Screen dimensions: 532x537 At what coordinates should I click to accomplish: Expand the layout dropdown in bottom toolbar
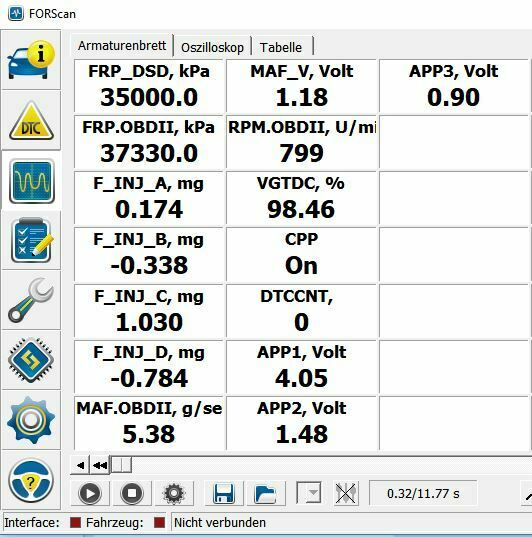(x=308, y=492)
